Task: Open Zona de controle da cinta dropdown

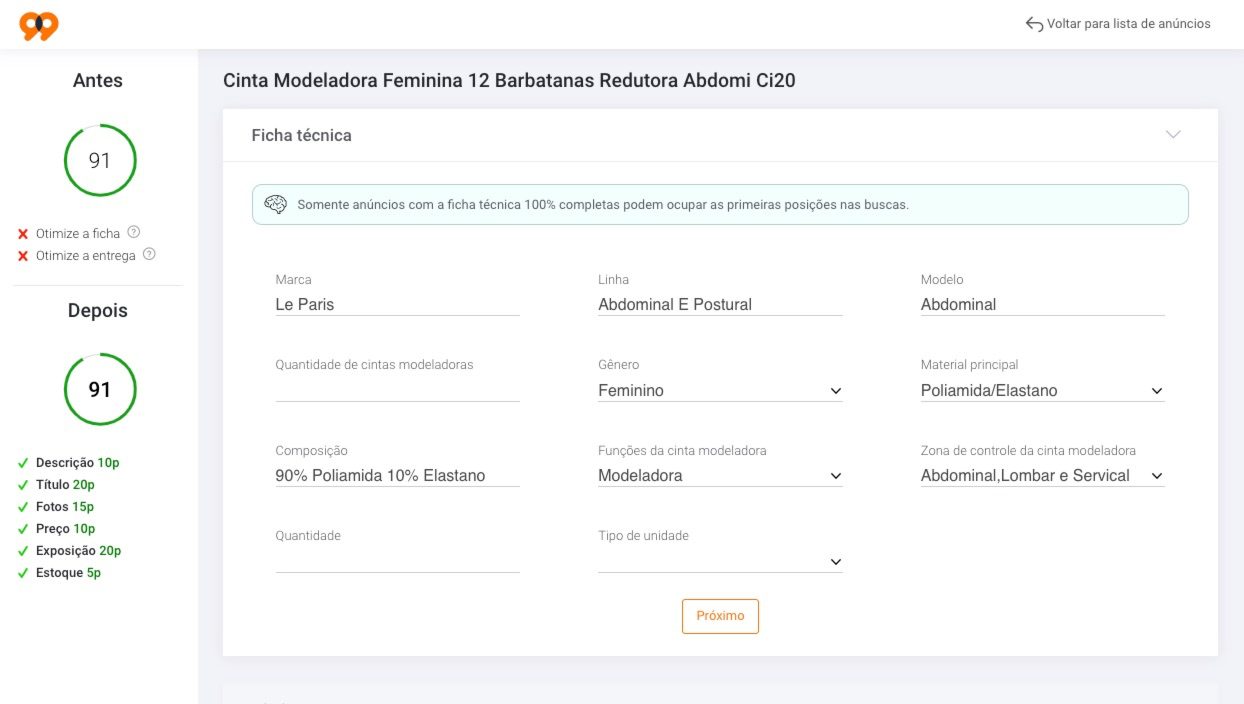Action: coord(1042,476)
